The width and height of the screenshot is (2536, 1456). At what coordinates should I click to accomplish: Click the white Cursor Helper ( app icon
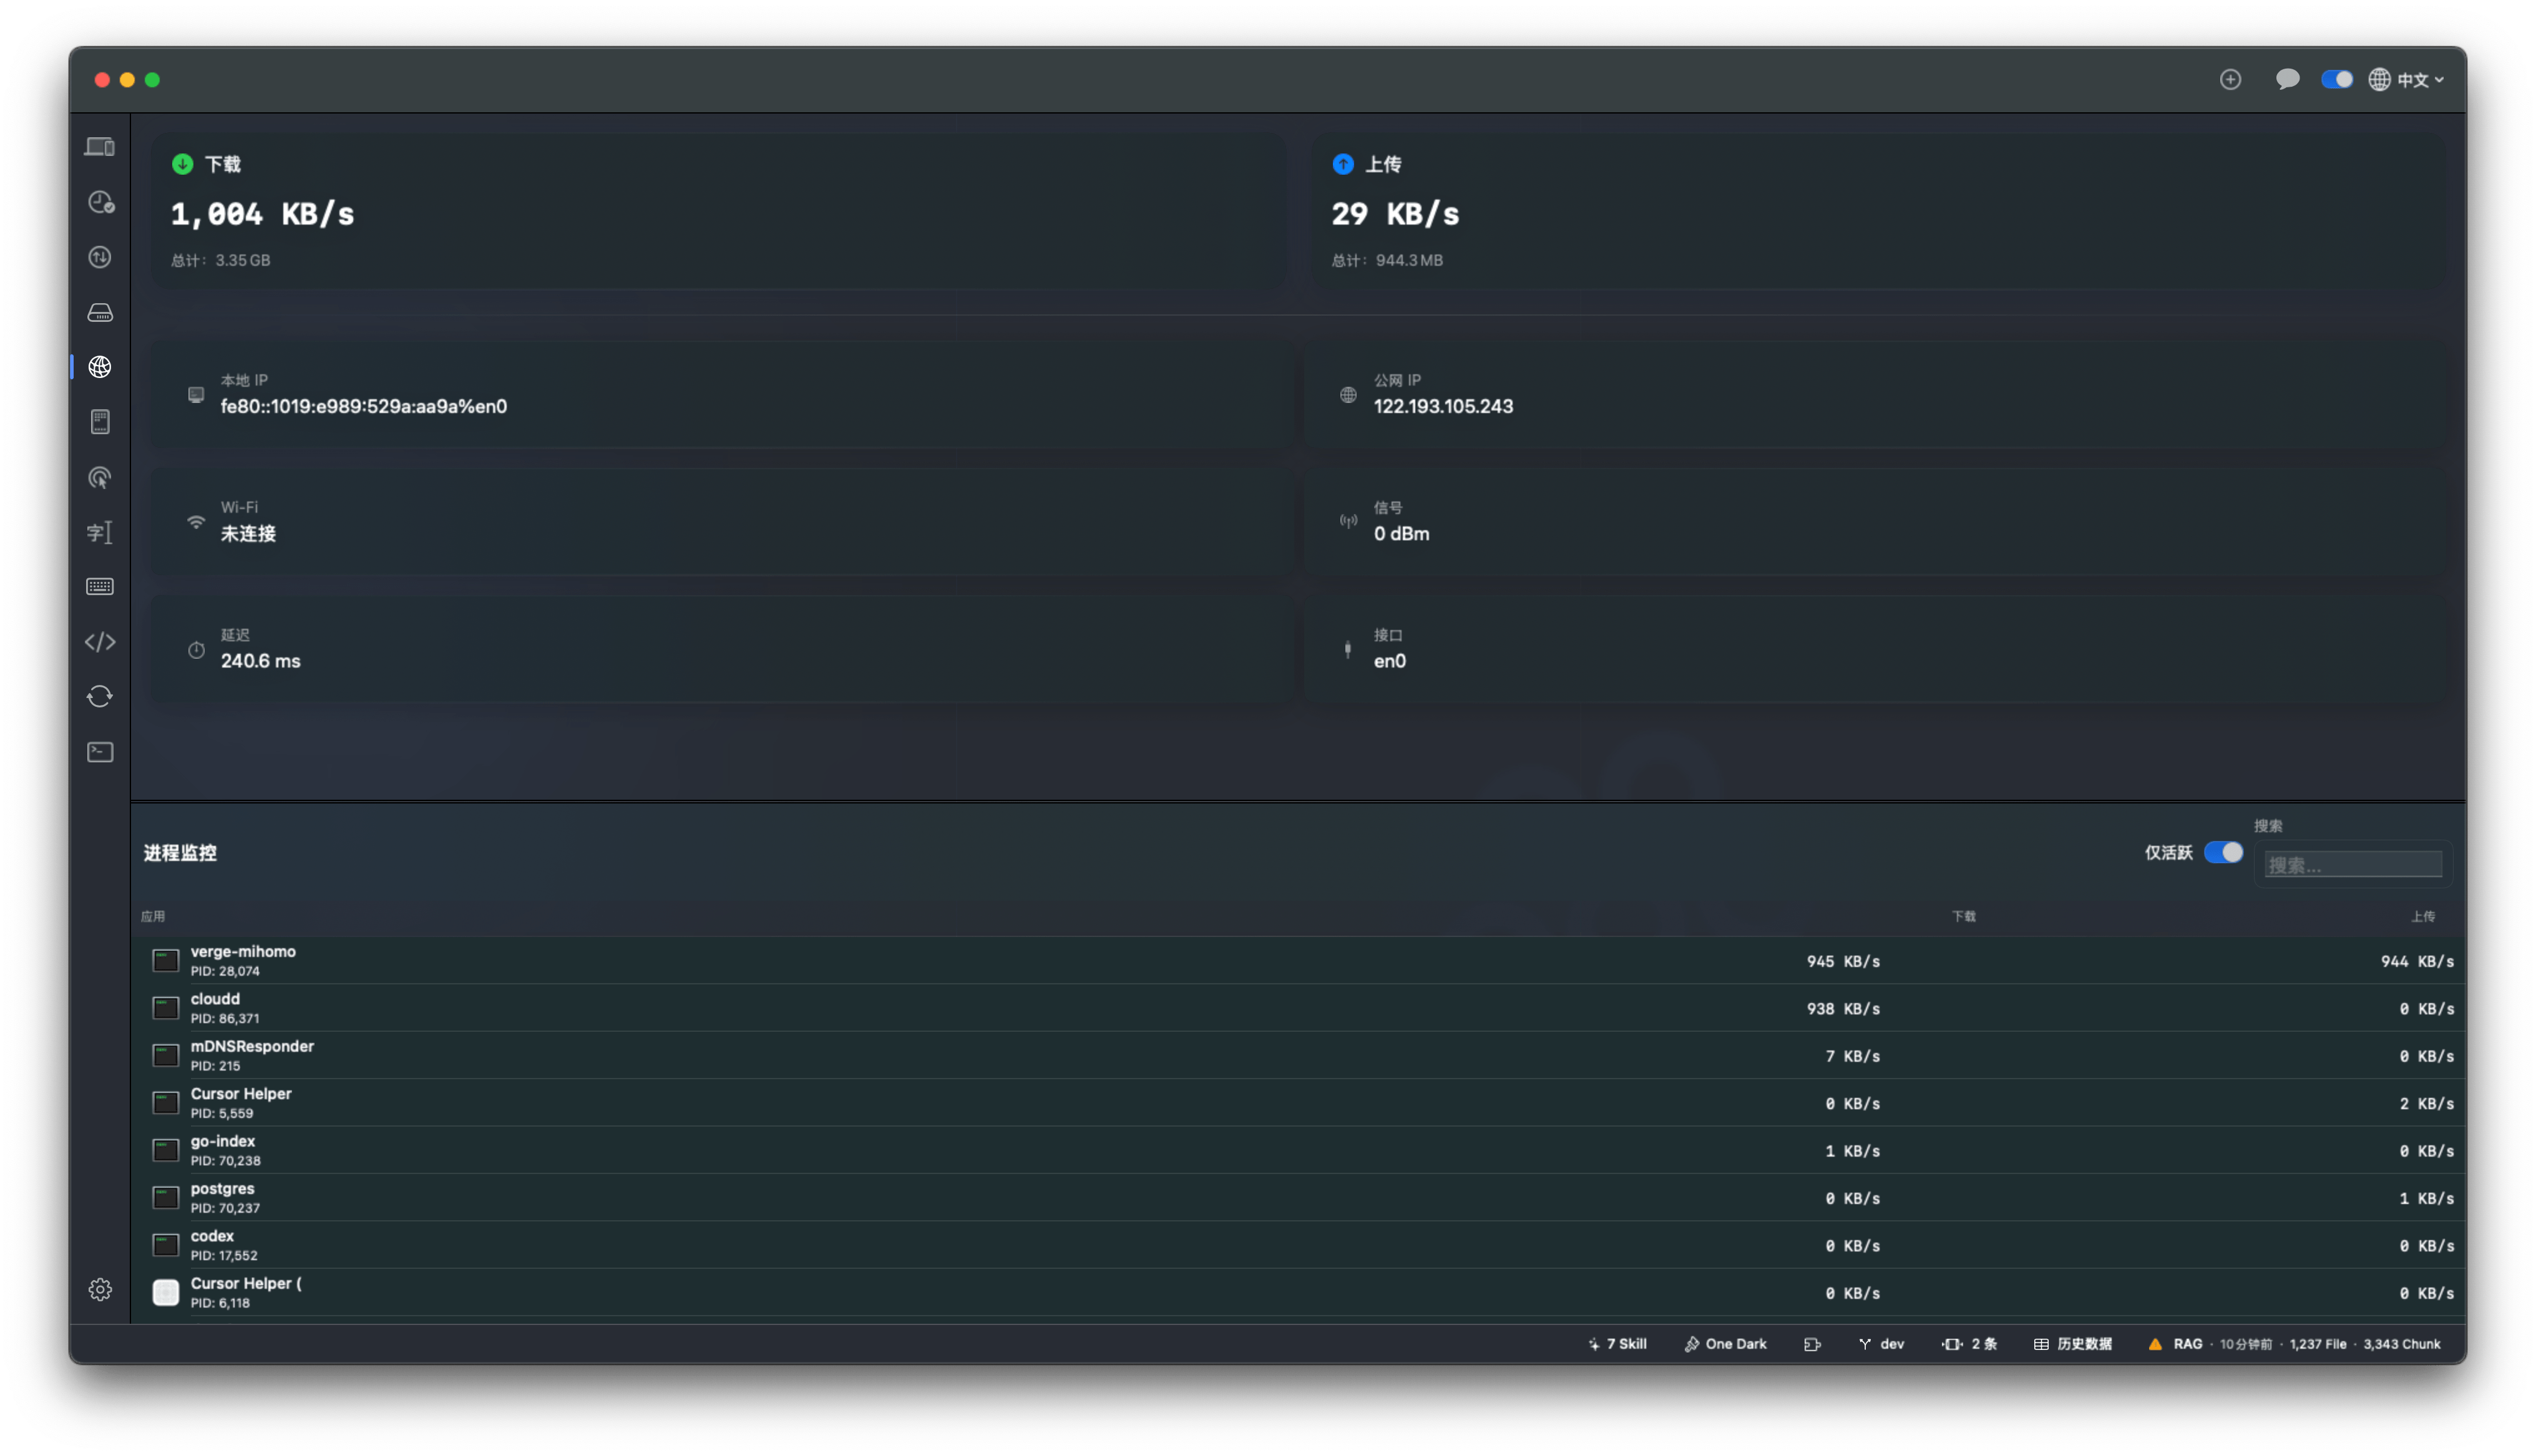[165, 1293]
